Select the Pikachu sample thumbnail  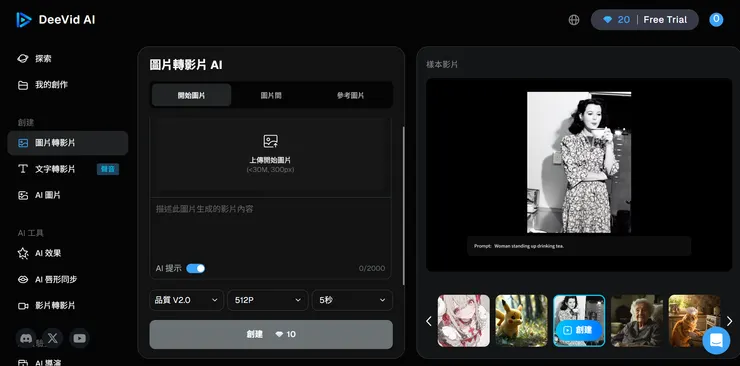[521, 321]
